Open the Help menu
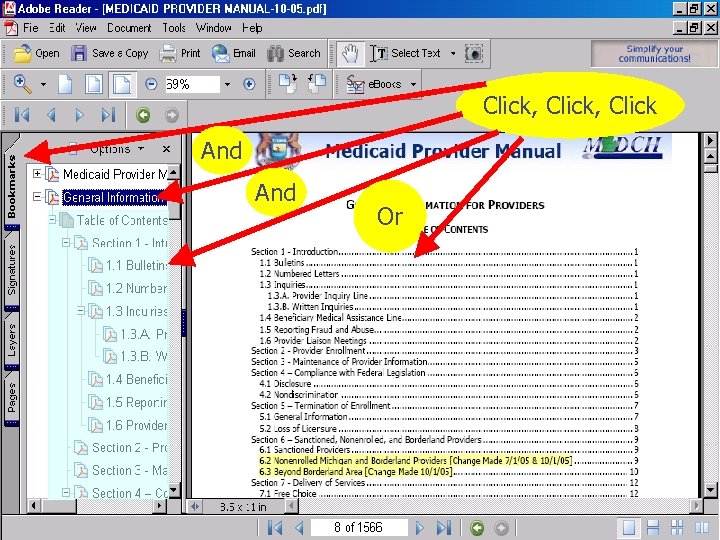 click(252, 28)
